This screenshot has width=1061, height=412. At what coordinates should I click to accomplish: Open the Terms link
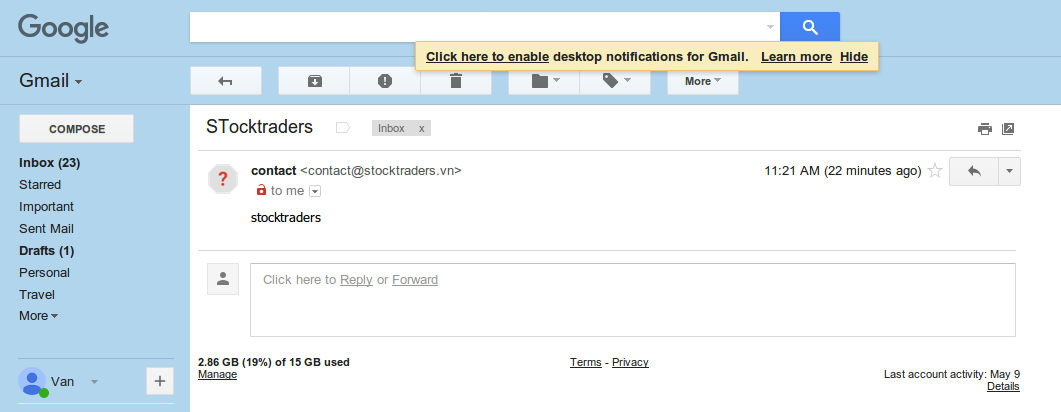click(585, 362)
